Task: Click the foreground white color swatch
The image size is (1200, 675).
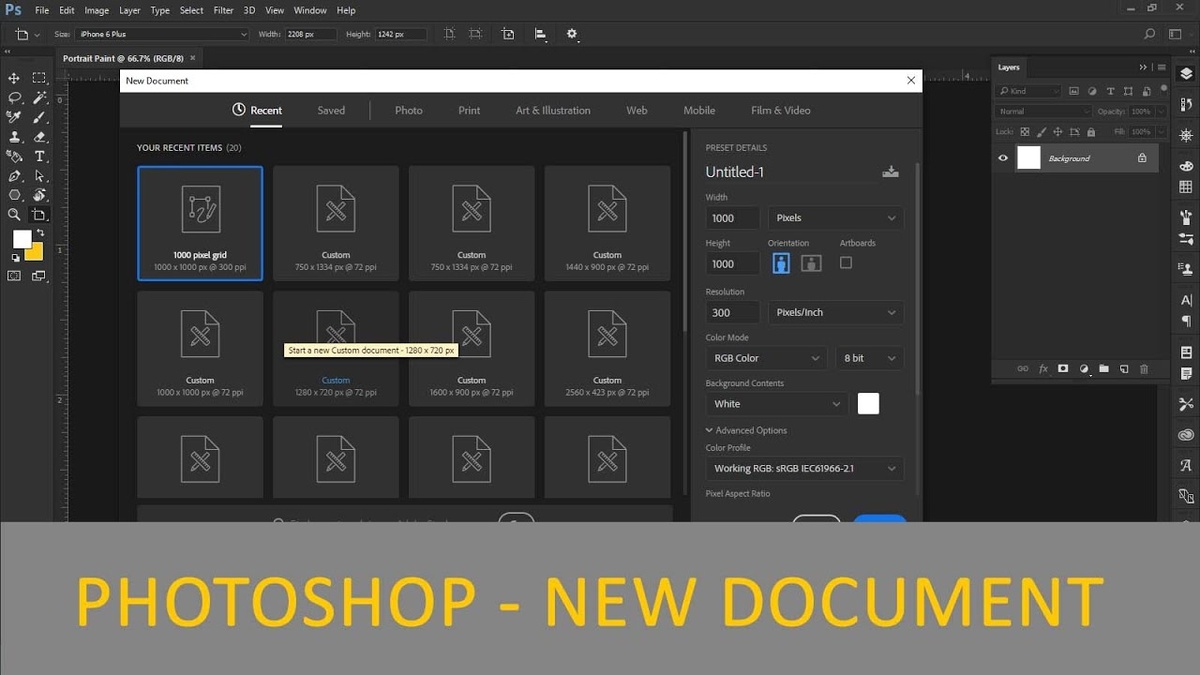Action: pos(21,239)
